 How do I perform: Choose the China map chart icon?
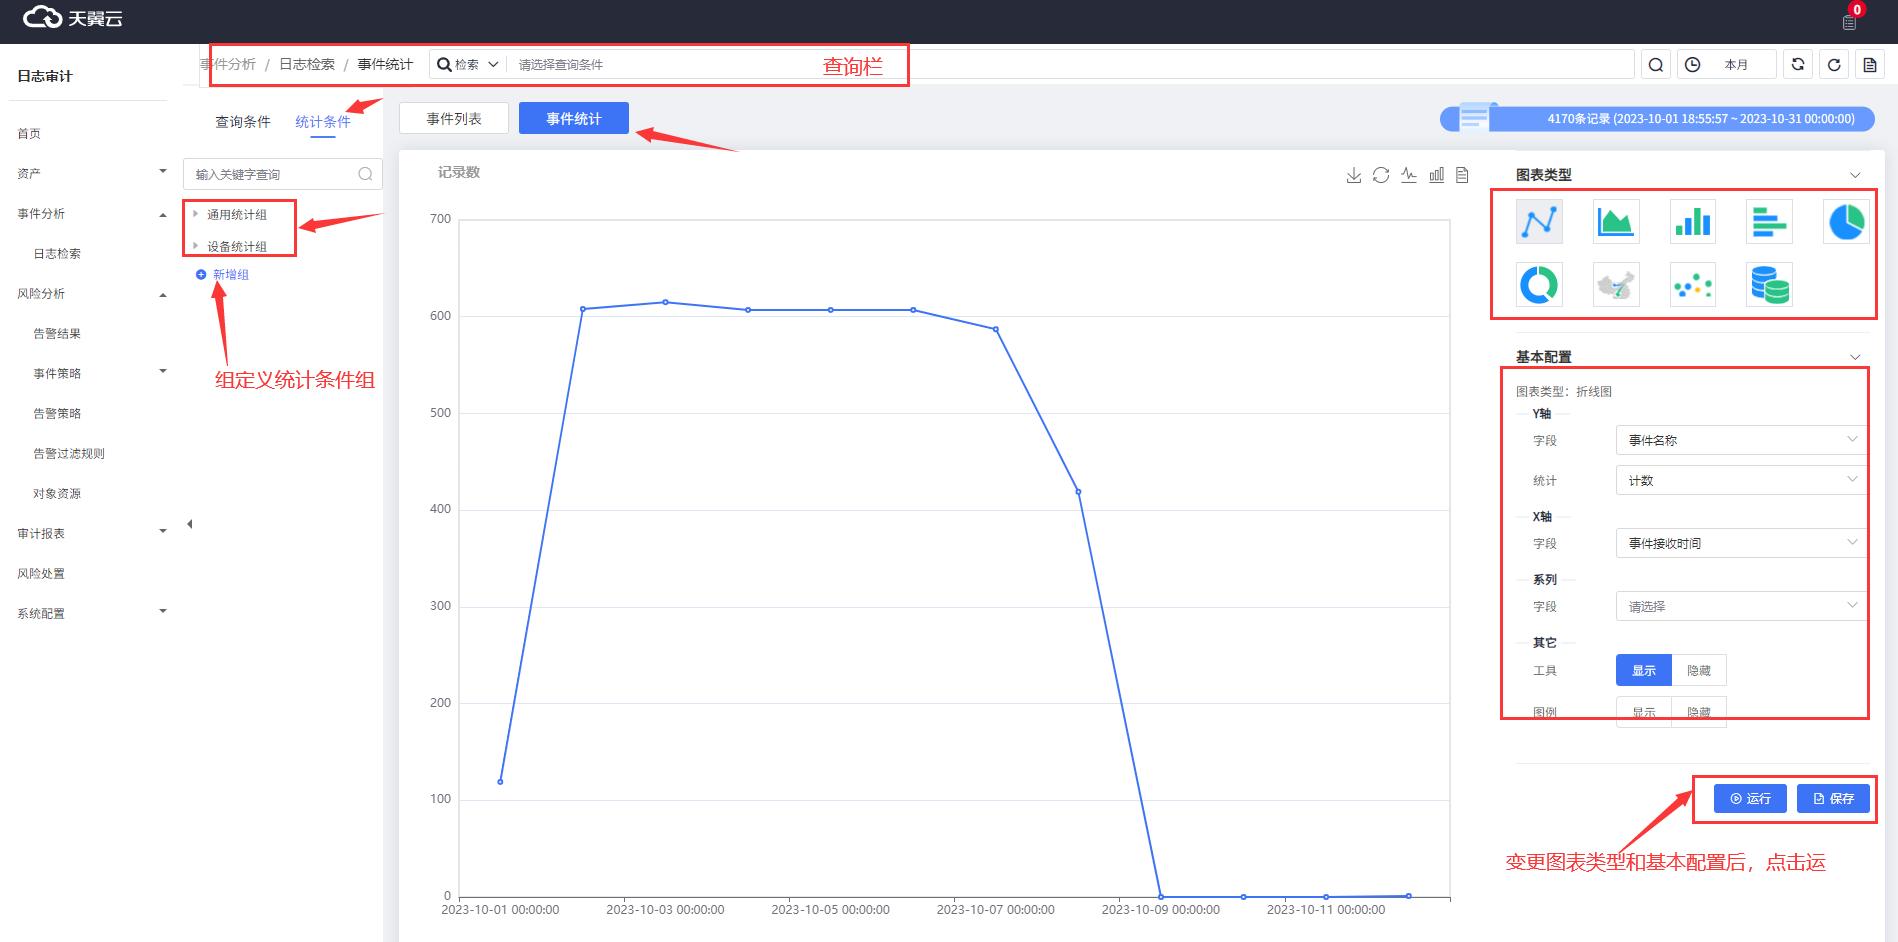pos(1615,285)
